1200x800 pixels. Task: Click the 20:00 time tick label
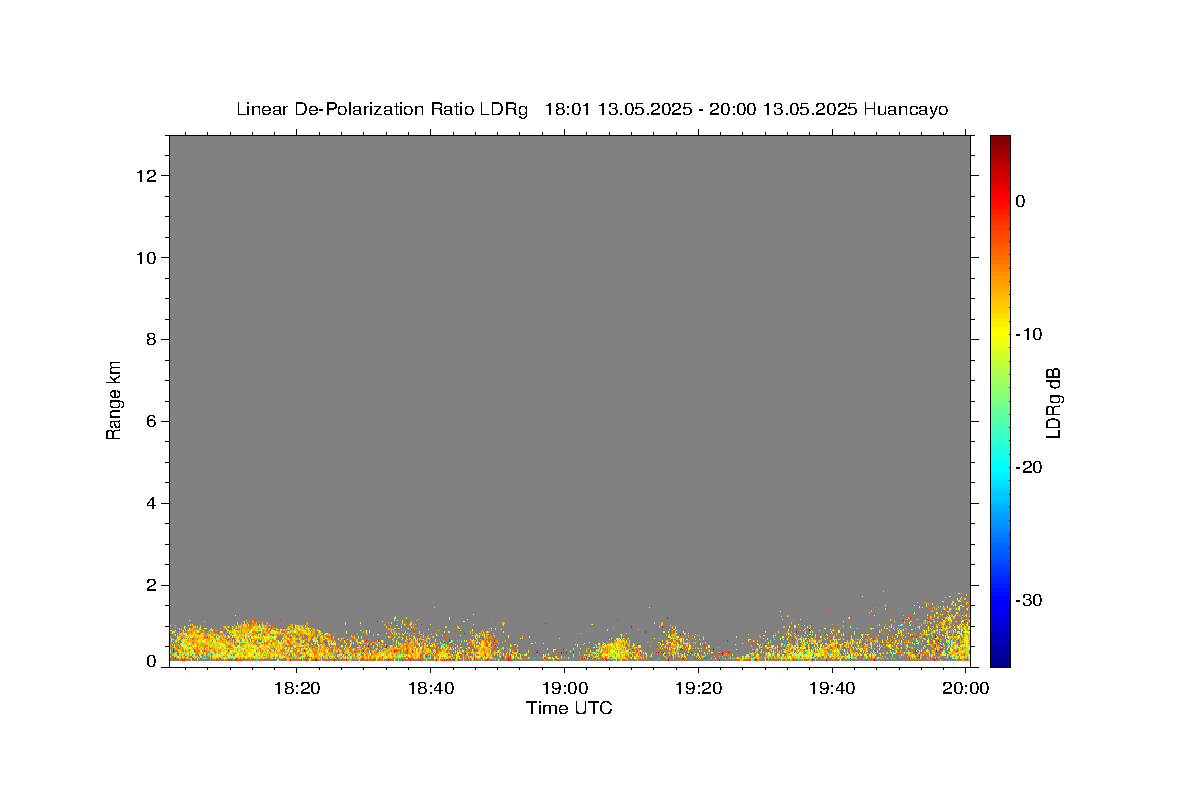coord(966,688)
